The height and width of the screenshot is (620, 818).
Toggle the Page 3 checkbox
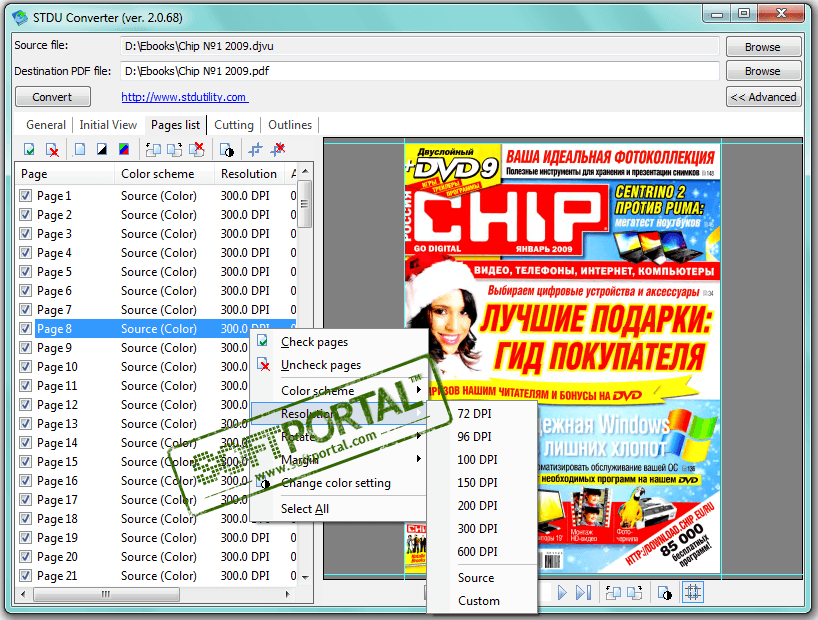click(25, 234)
